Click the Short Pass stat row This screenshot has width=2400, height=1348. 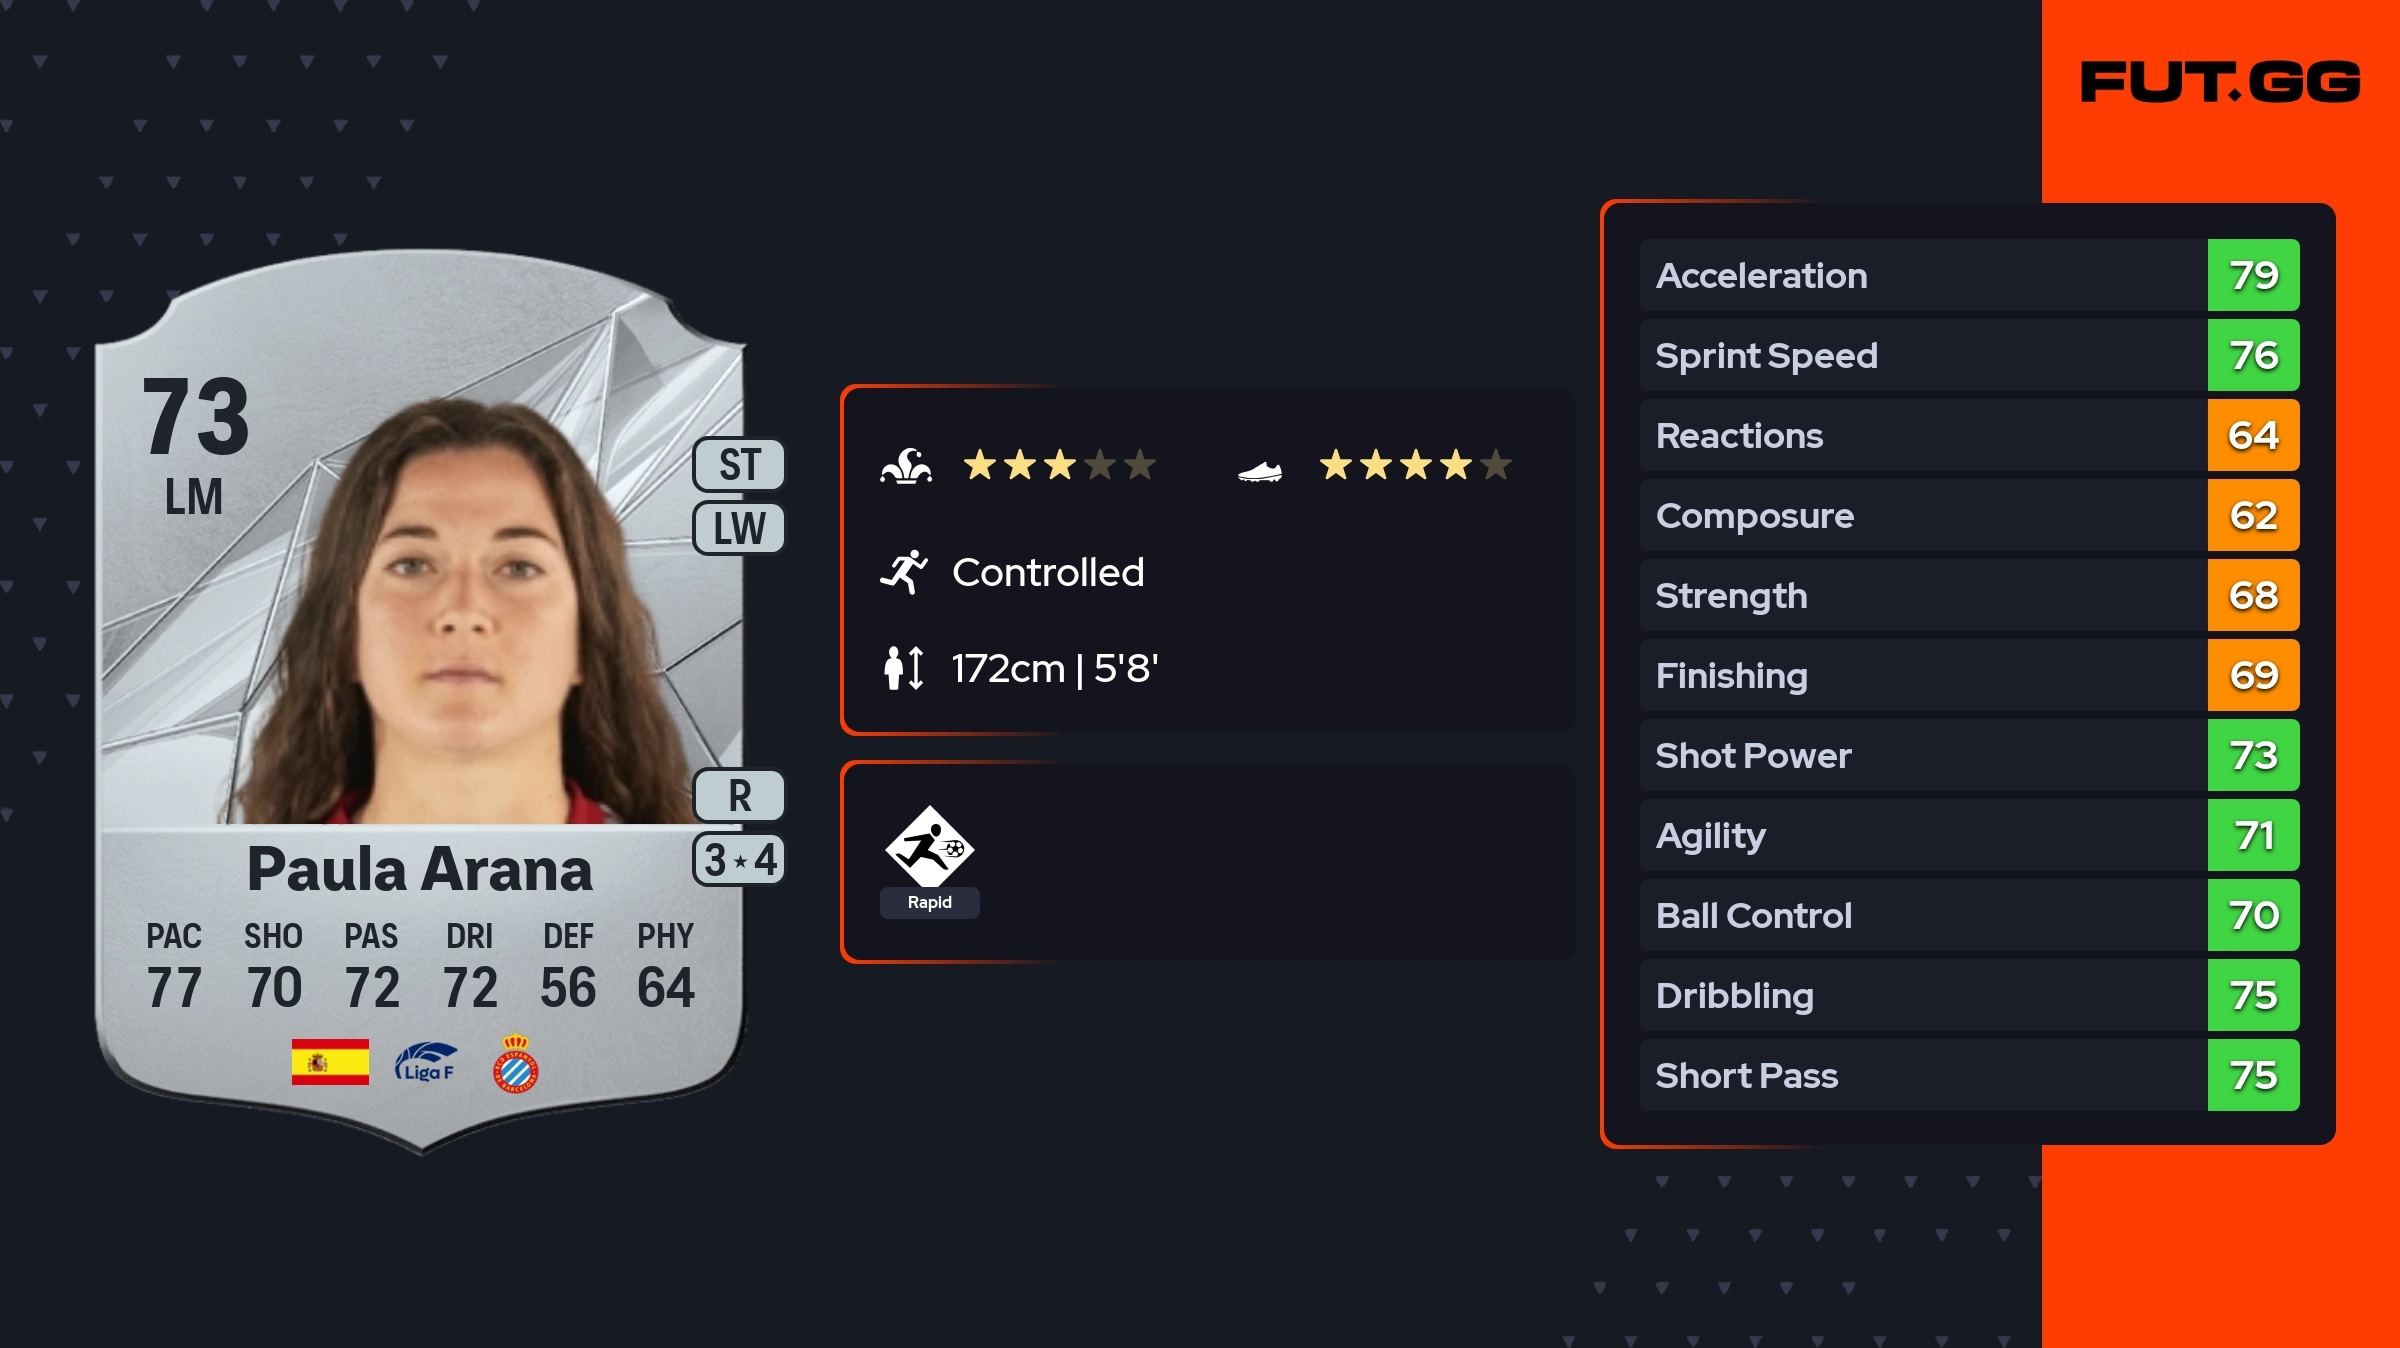[x=1920, y=1075]
